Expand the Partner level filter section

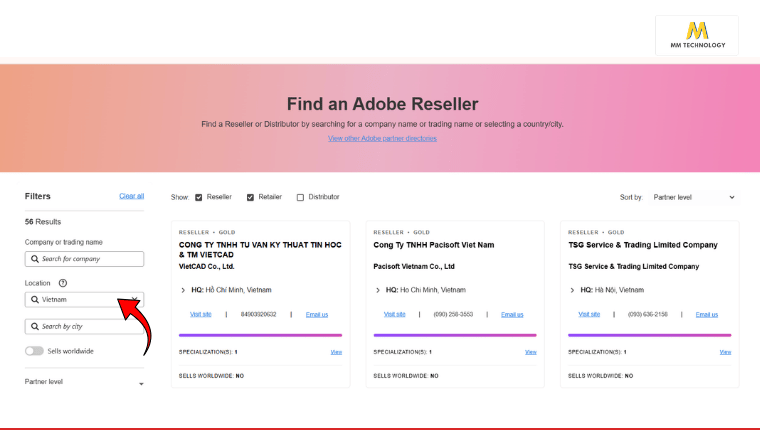point(84,382)
